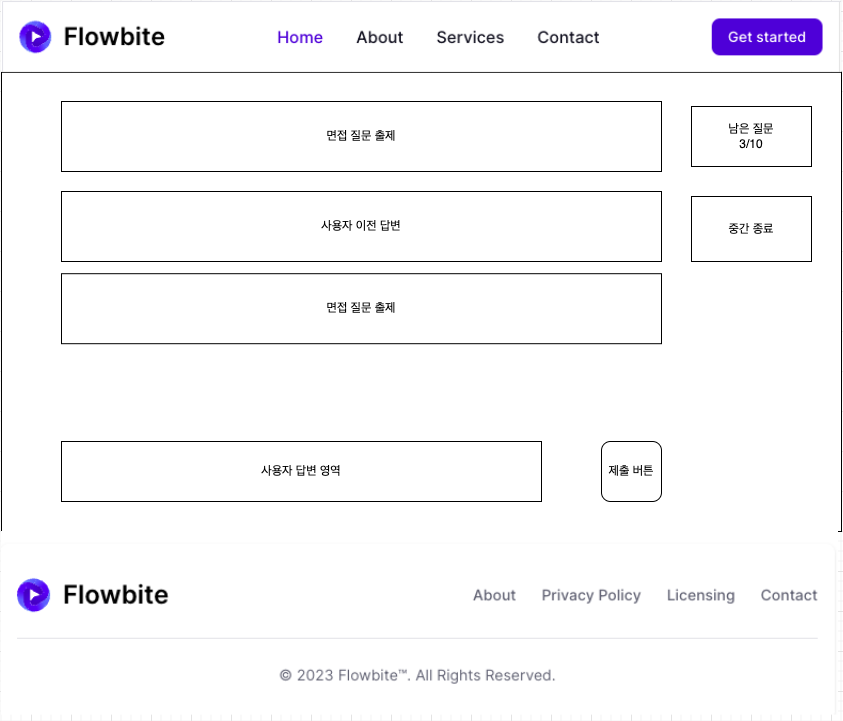Go to the About page in top navigation

pos(380,37)
